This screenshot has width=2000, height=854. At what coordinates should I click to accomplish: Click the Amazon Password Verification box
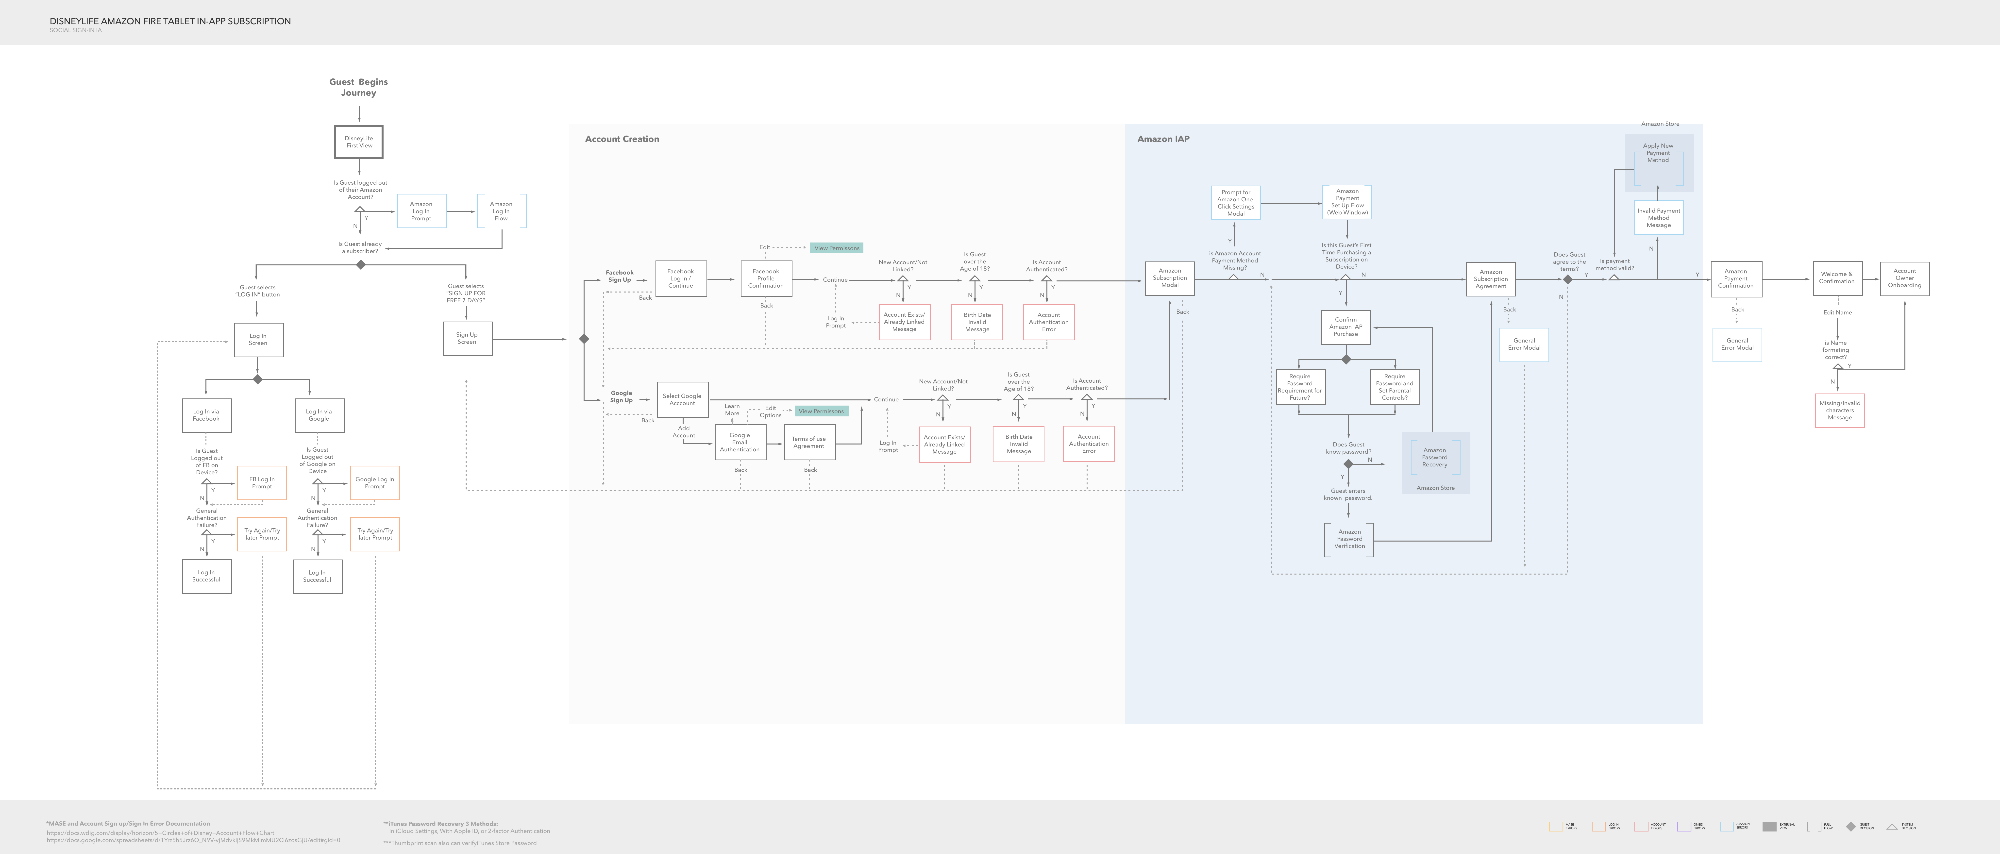pos(1349,539)
